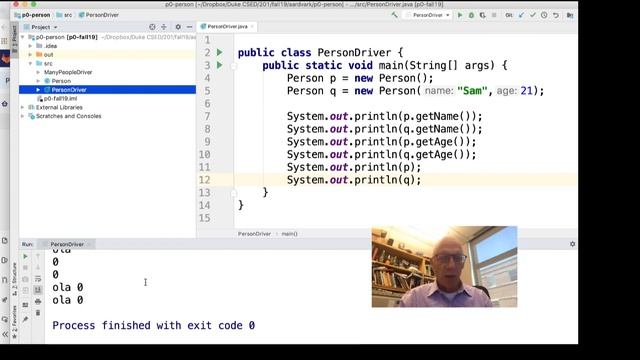640x360 pixels.
Task: Select the Person class in the tree
Action: coord(61,81)
